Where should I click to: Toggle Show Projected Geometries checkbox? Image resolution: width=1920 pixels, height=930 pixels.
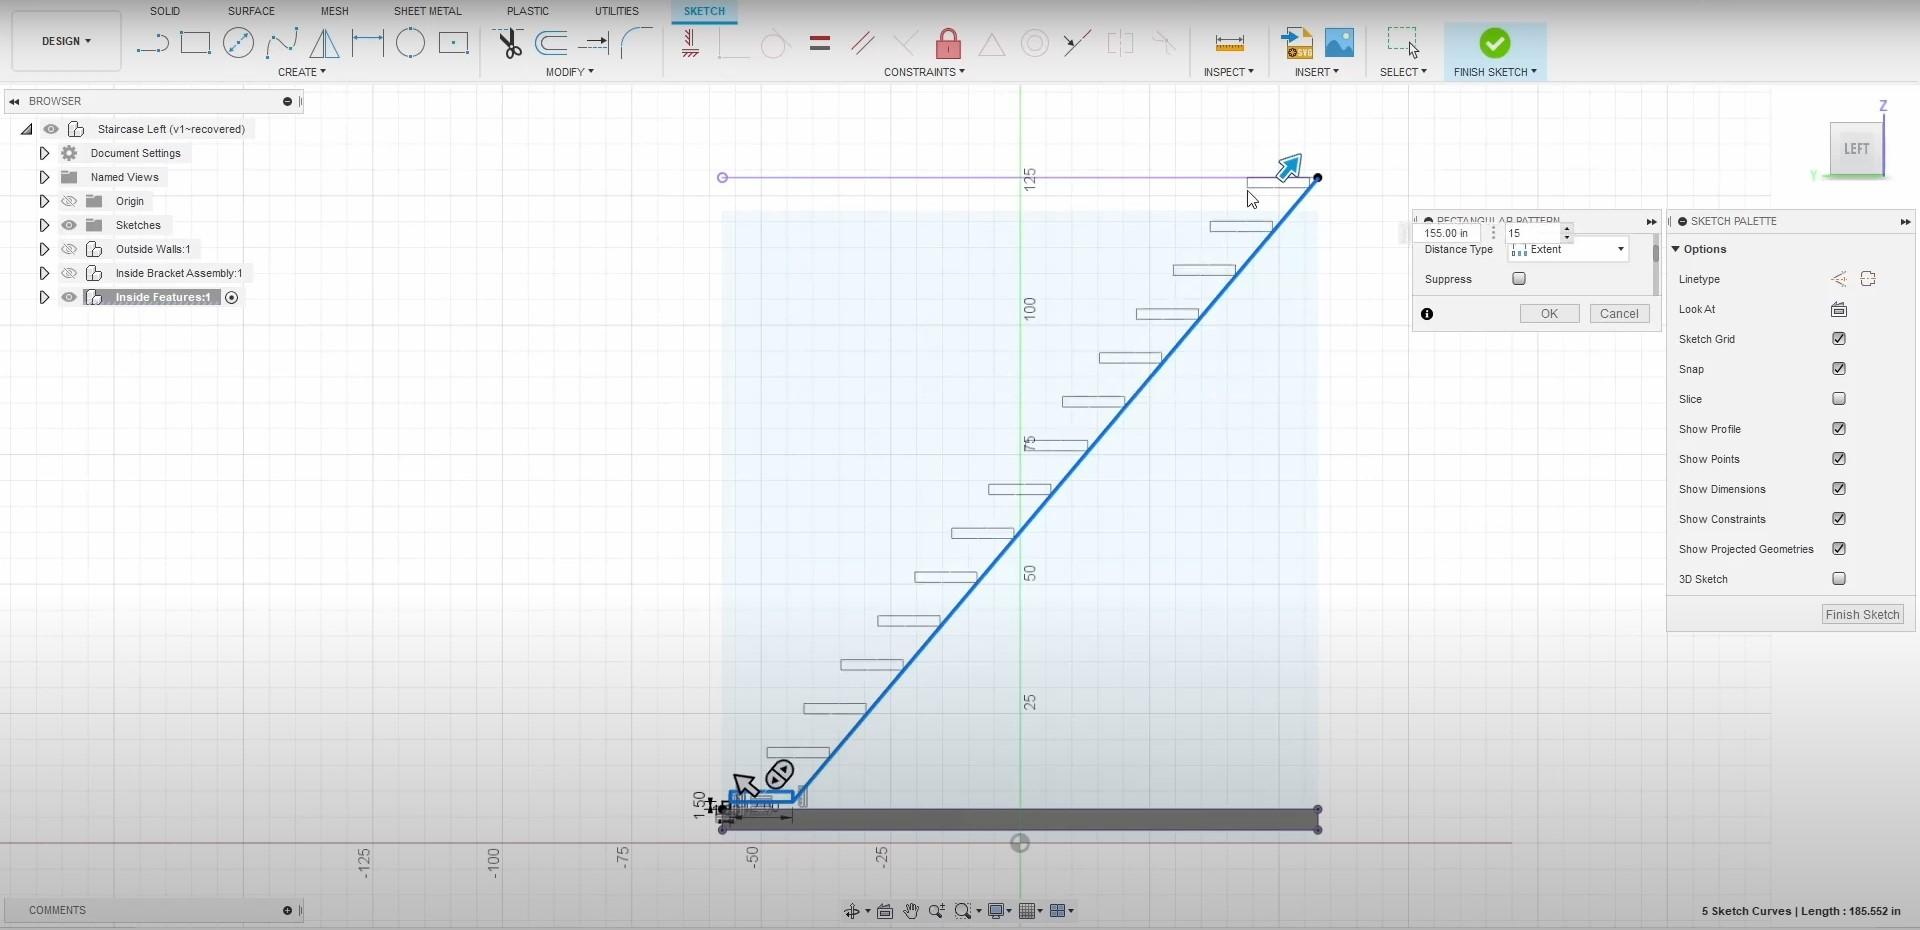point(1839,549)
